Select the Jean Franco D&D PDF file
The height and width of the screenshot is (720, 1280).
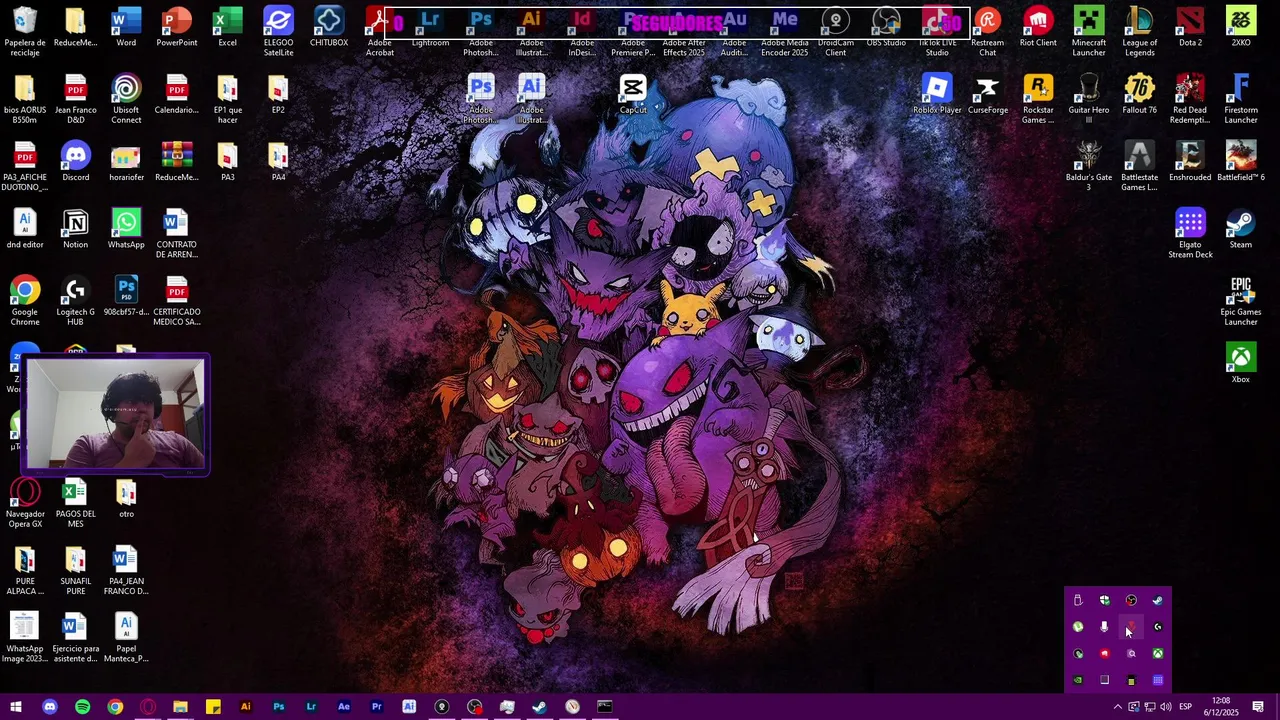click(75, 98)
